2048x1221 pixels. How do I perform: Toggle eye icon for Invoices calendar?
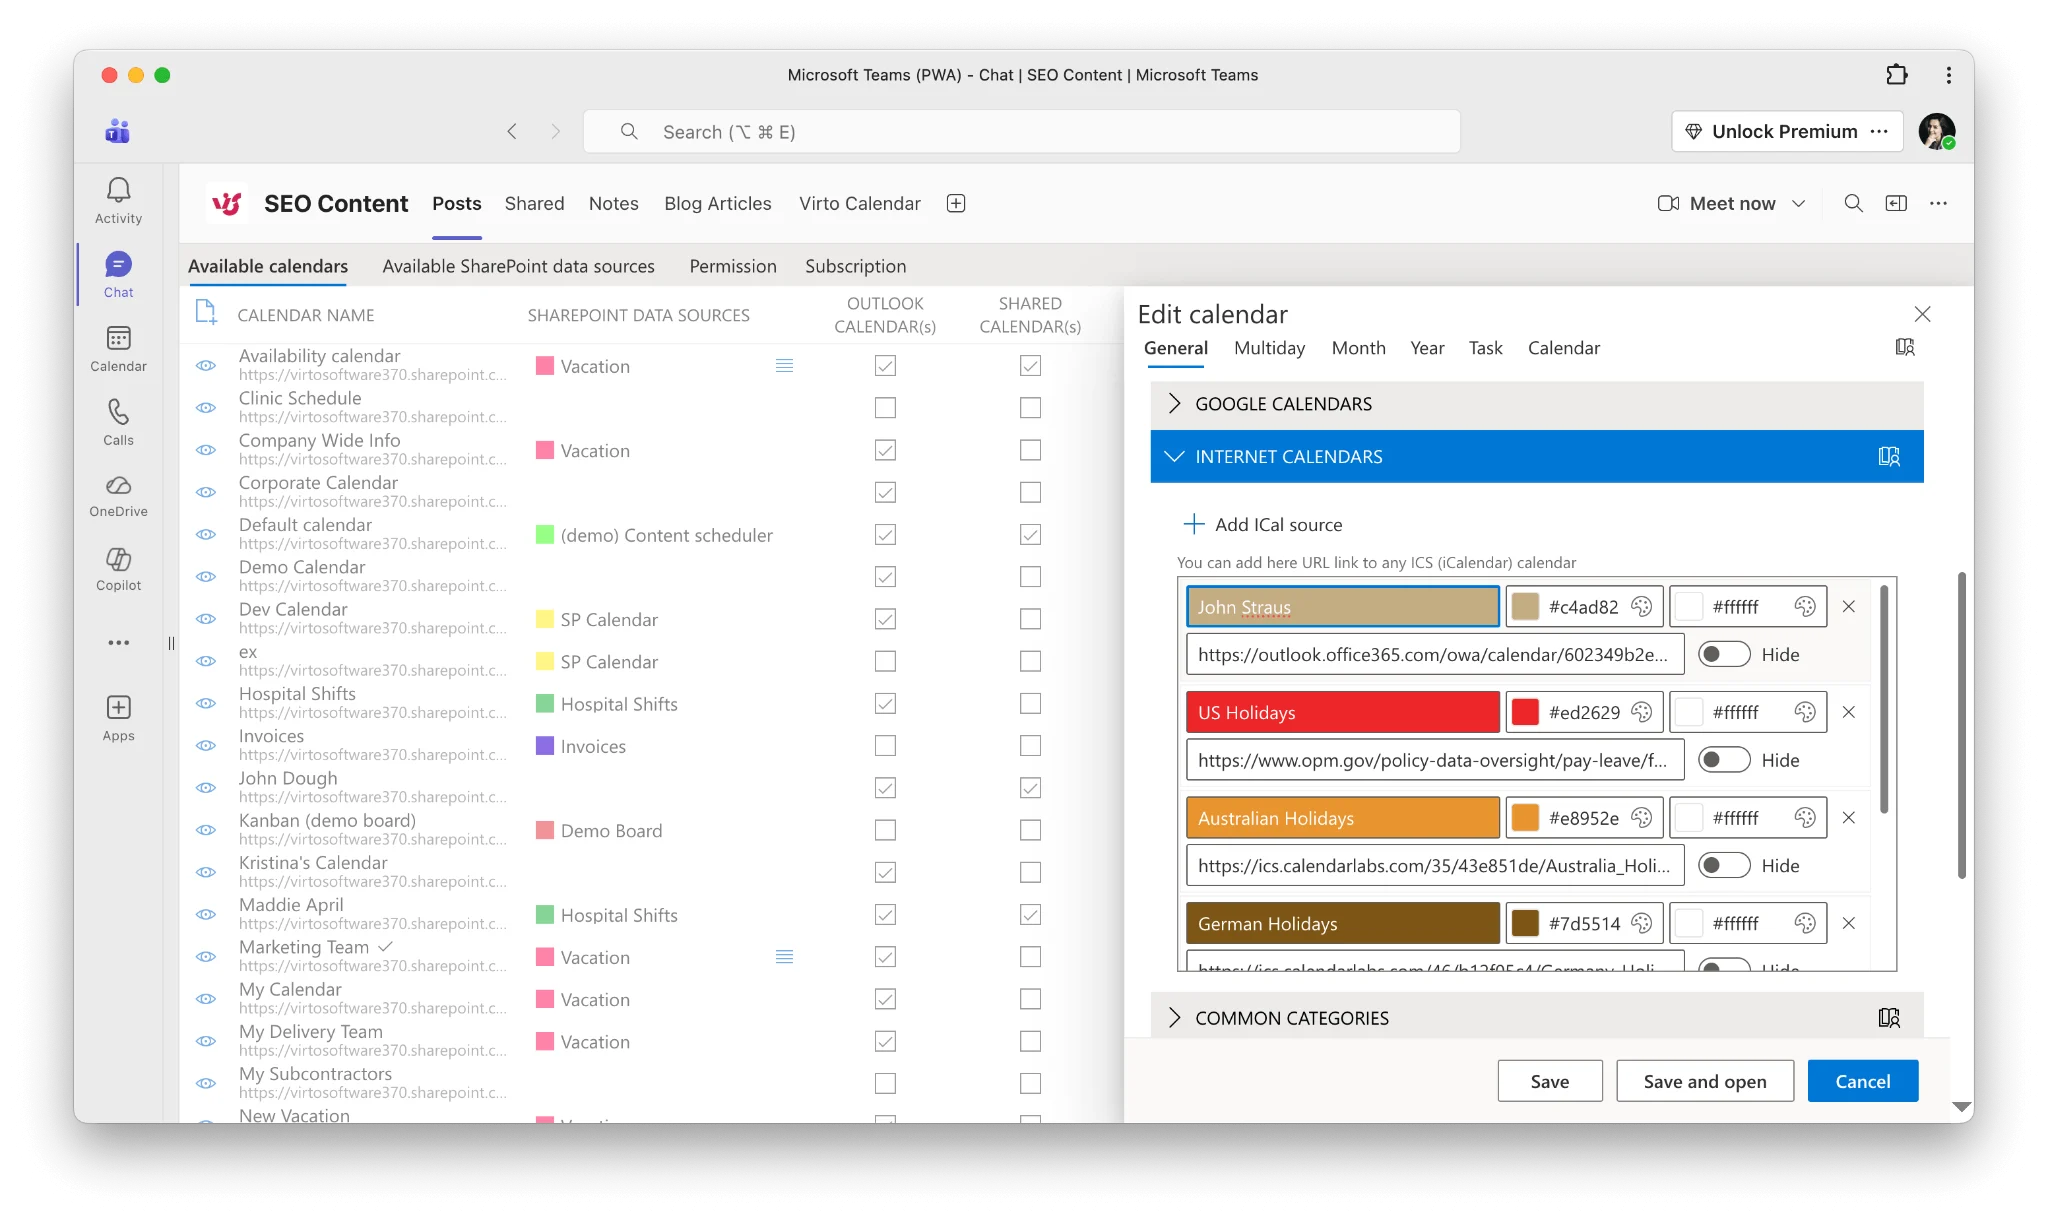[206, 746]
